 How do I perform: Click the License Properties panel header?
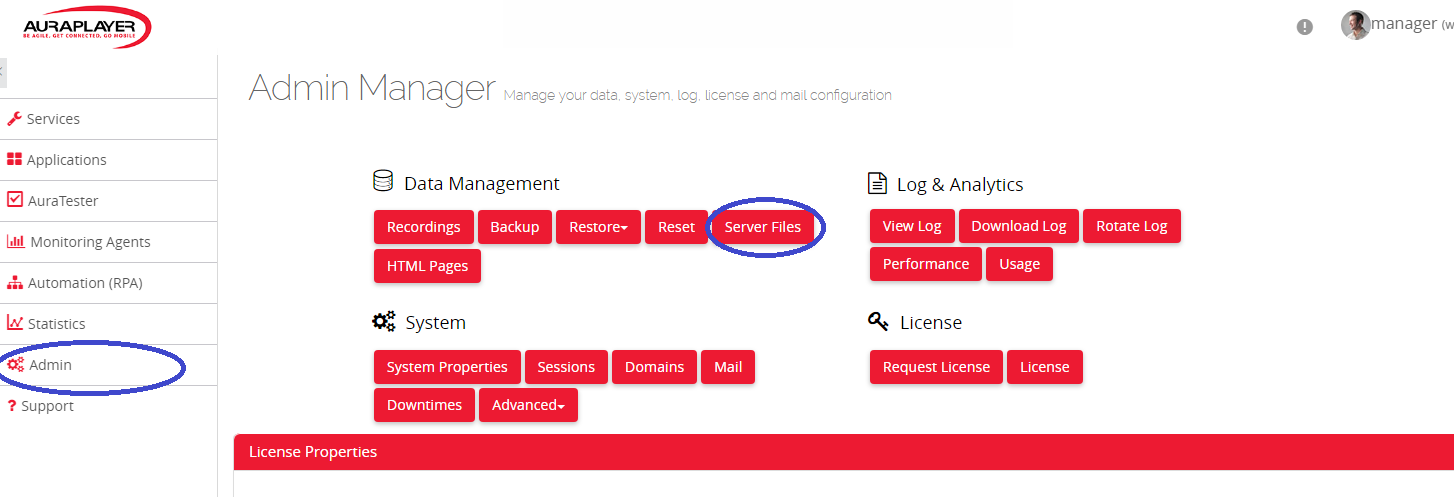[x=843, y=452]
